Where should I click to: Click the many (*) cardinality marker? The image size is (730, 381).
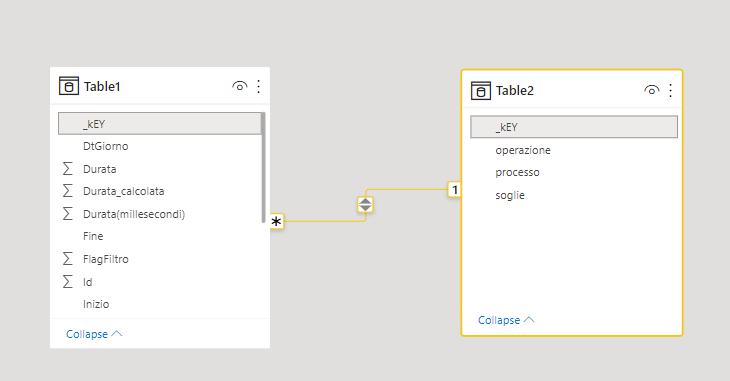277,221
